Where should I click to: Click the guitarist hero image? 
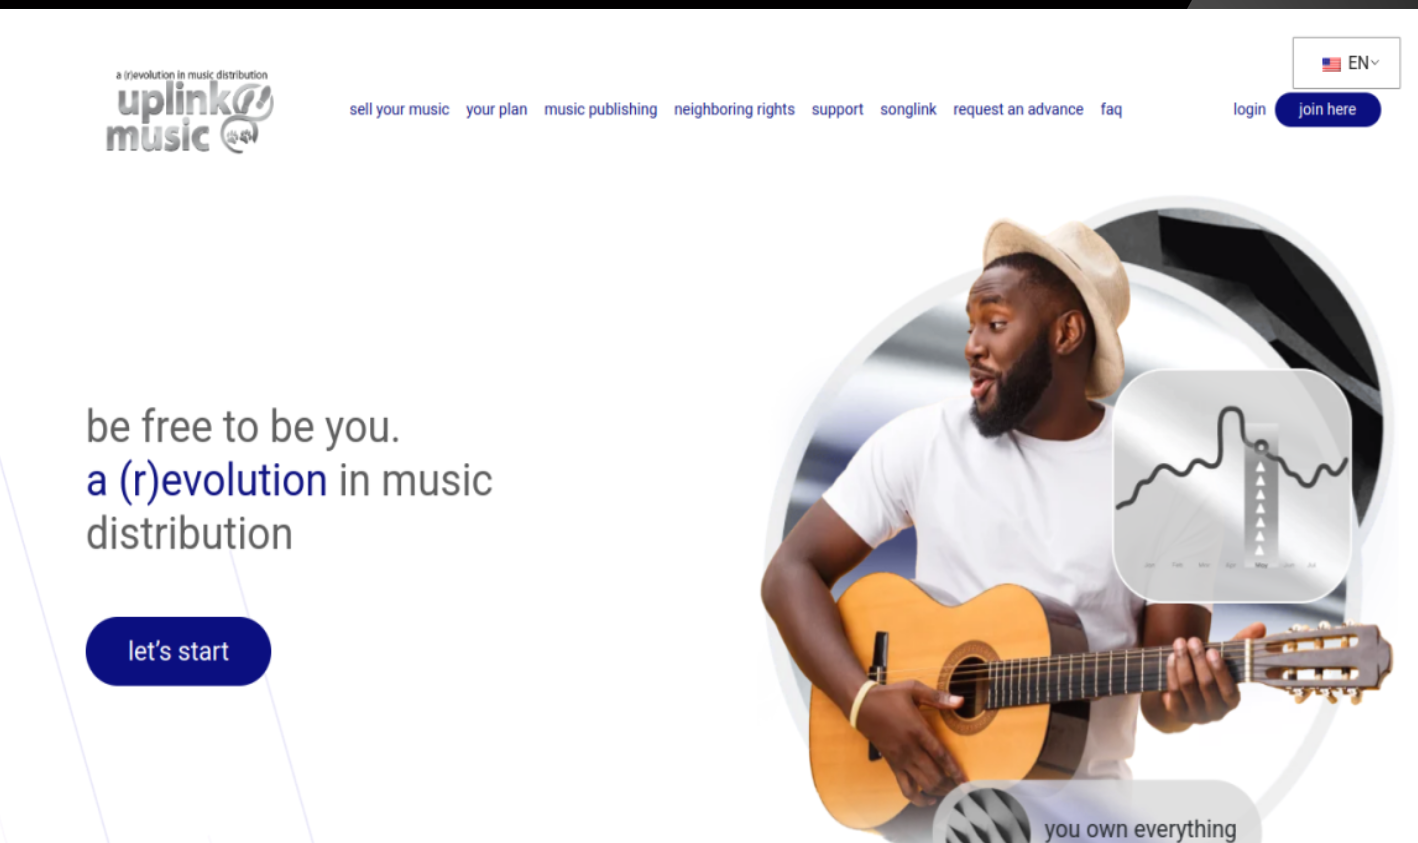click(1075, 520)
